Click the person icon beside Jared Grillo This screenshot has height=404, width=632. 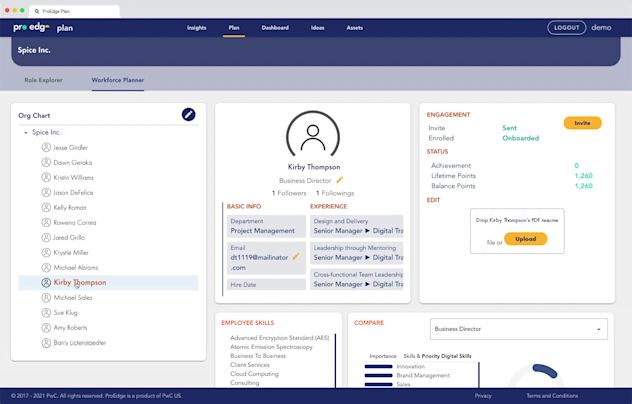(x=46, y=237)
